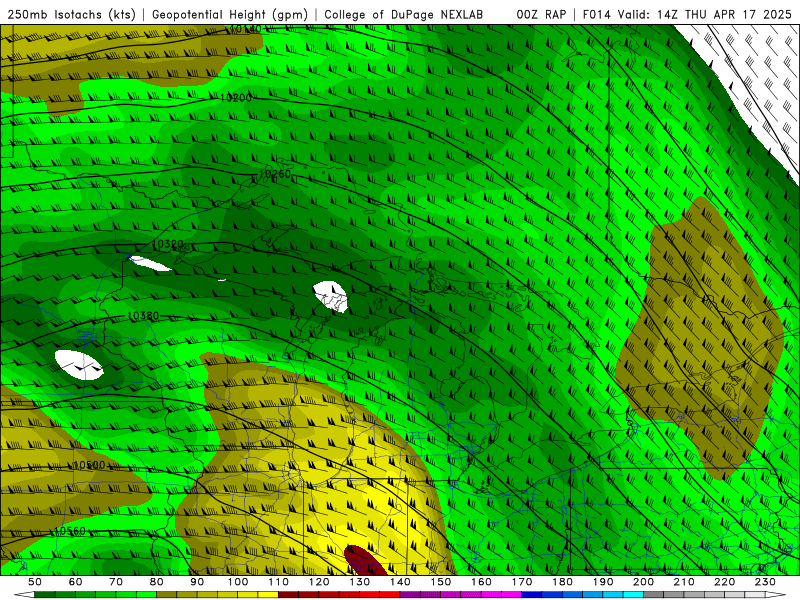The width and height of the screenshot is (800, 600).
Task: Click the 'College of DuPage NEXLAB' label
Action: (x=404, y=15)
